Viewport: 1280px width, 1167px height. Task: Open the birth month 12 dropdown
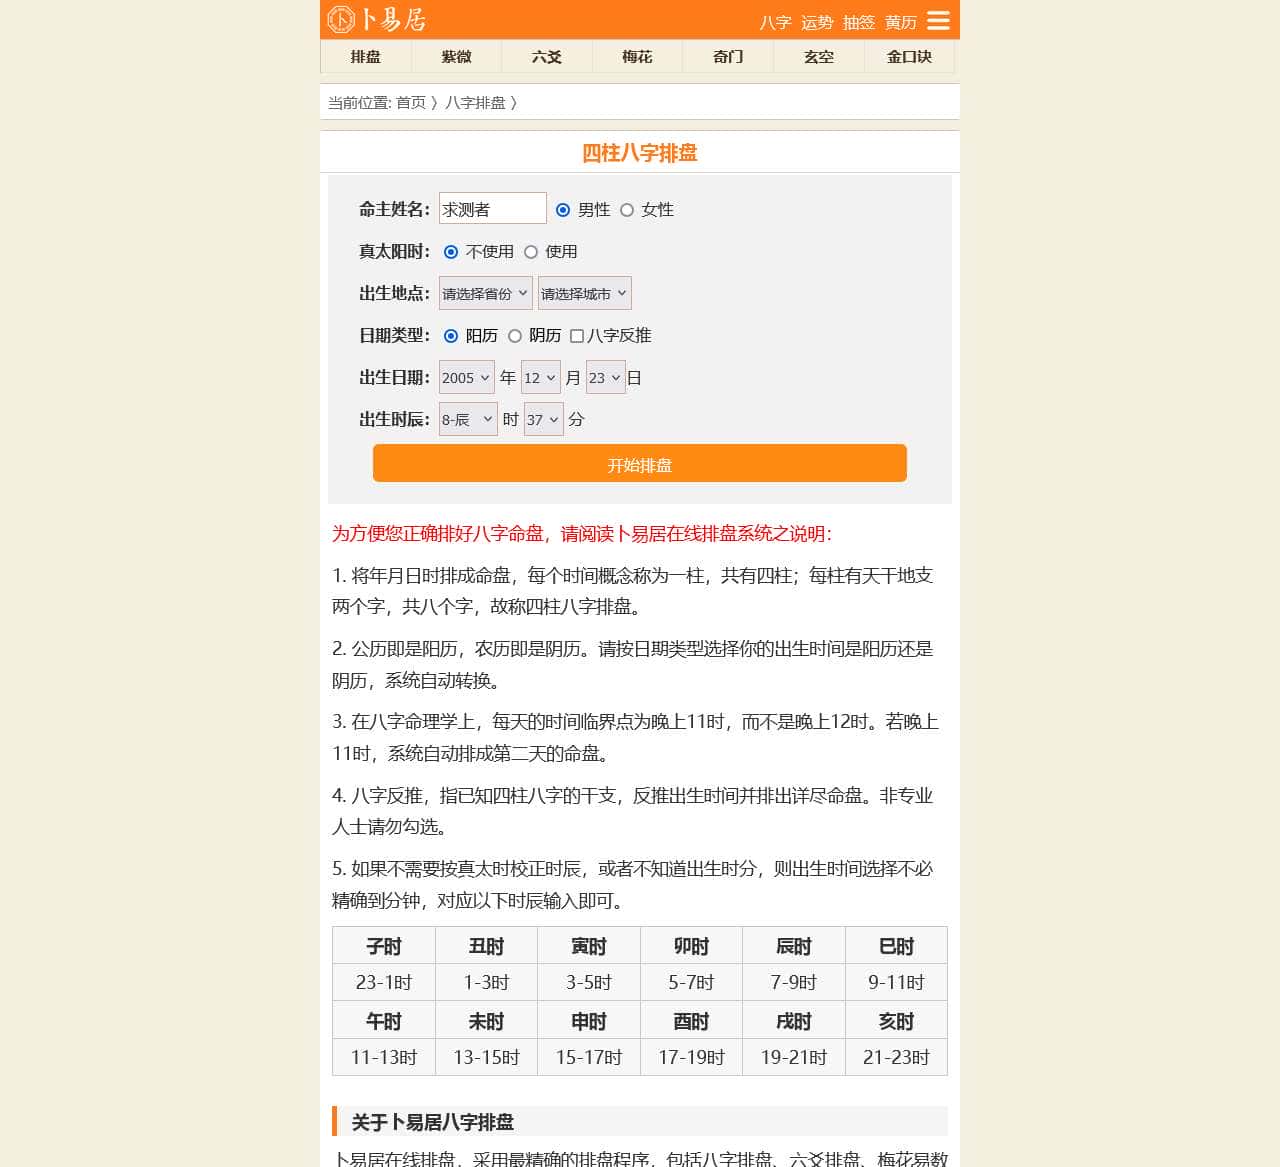click(540, 377)
